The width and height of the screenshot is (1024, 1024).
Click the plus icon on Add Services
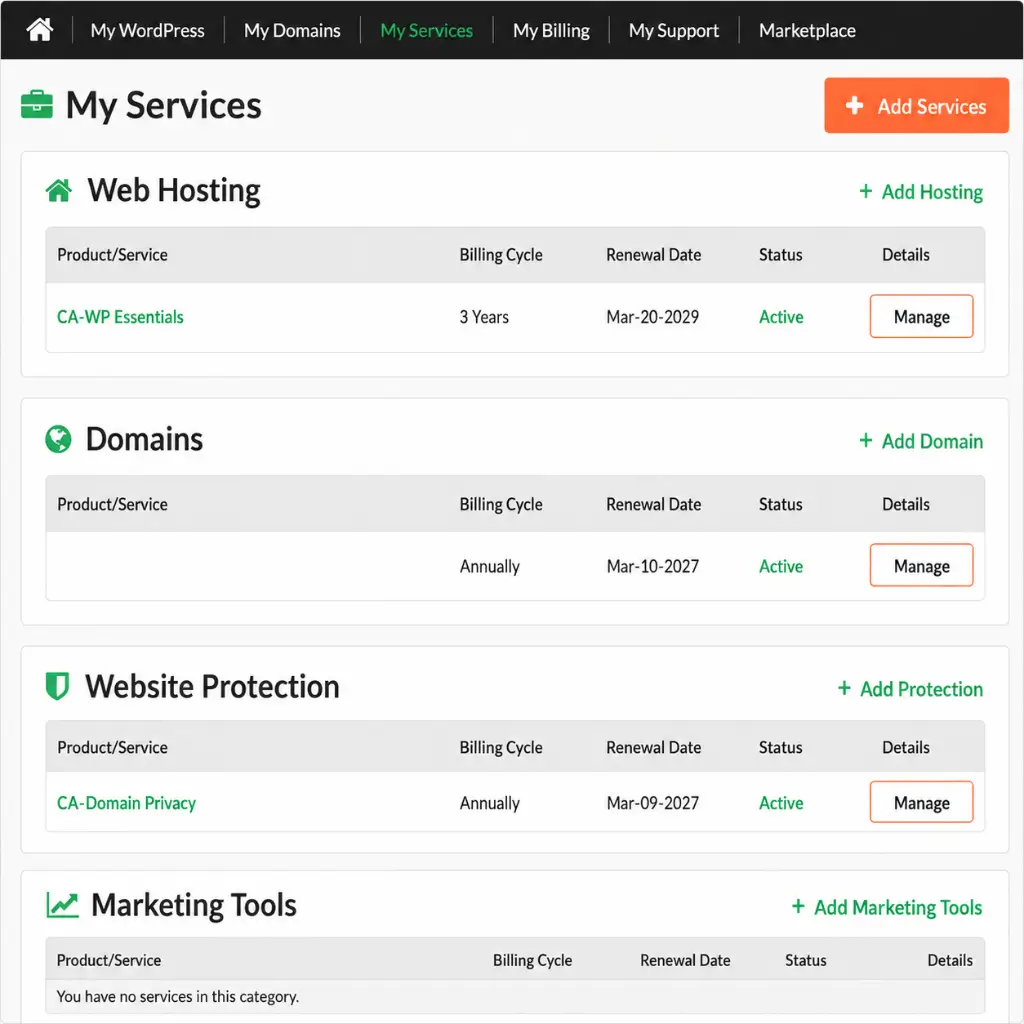pos(854,105)
